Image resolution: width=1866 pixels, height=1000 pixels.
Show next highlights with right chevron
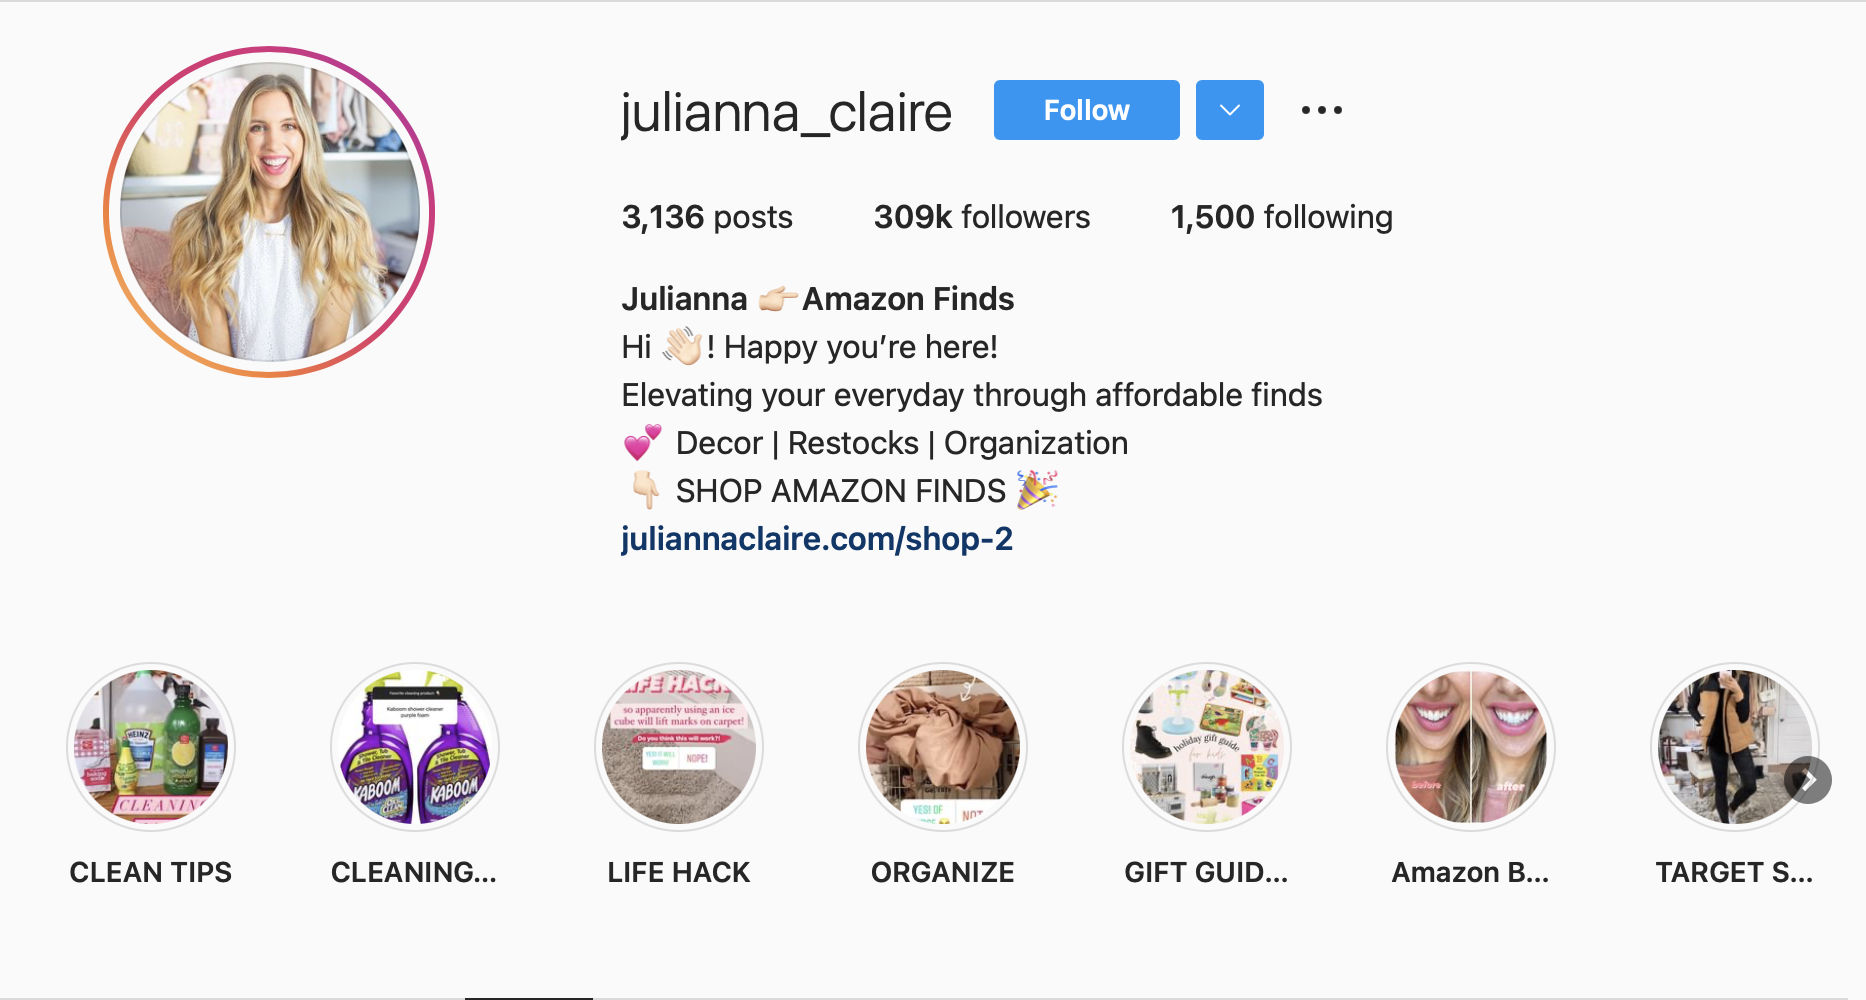[x=1808, y=780]
